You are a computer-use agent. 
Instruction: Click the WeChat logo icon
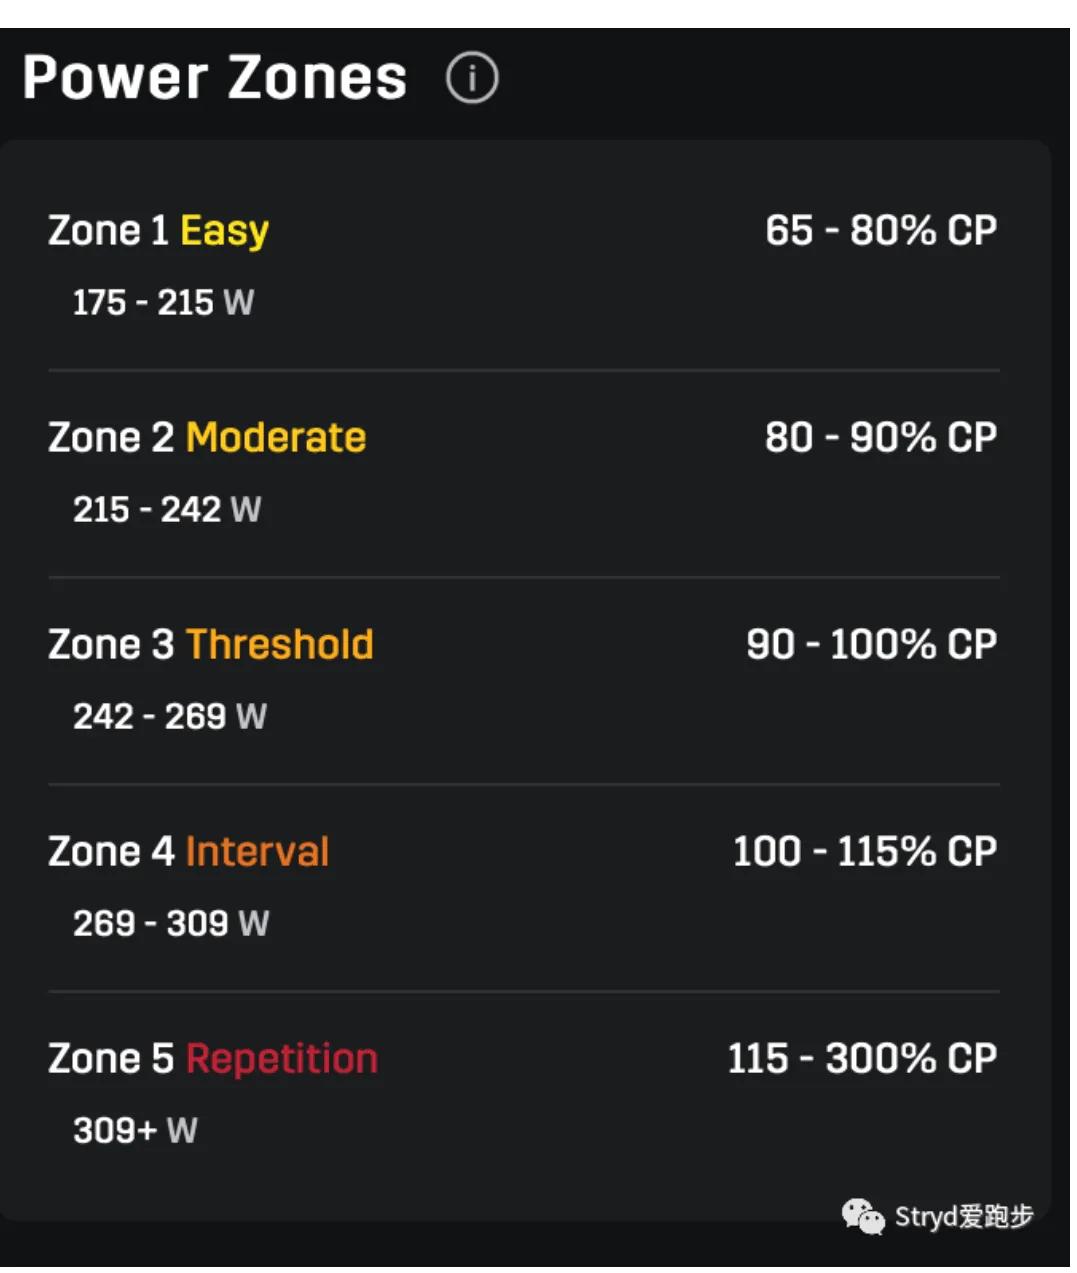[x=863, y=1216]
